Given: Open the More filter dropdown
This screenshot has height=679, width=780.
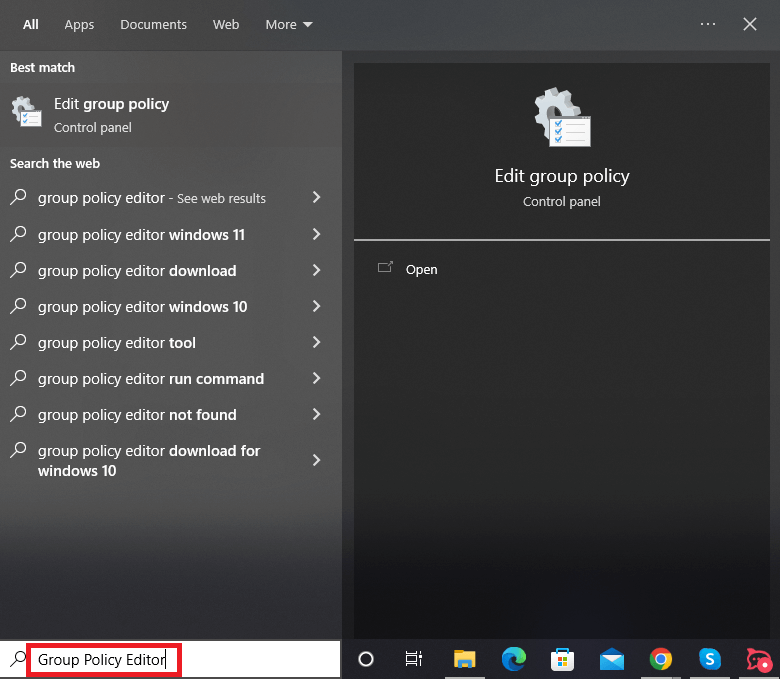Looking at the screenshot, I should (x=289, y=24).
